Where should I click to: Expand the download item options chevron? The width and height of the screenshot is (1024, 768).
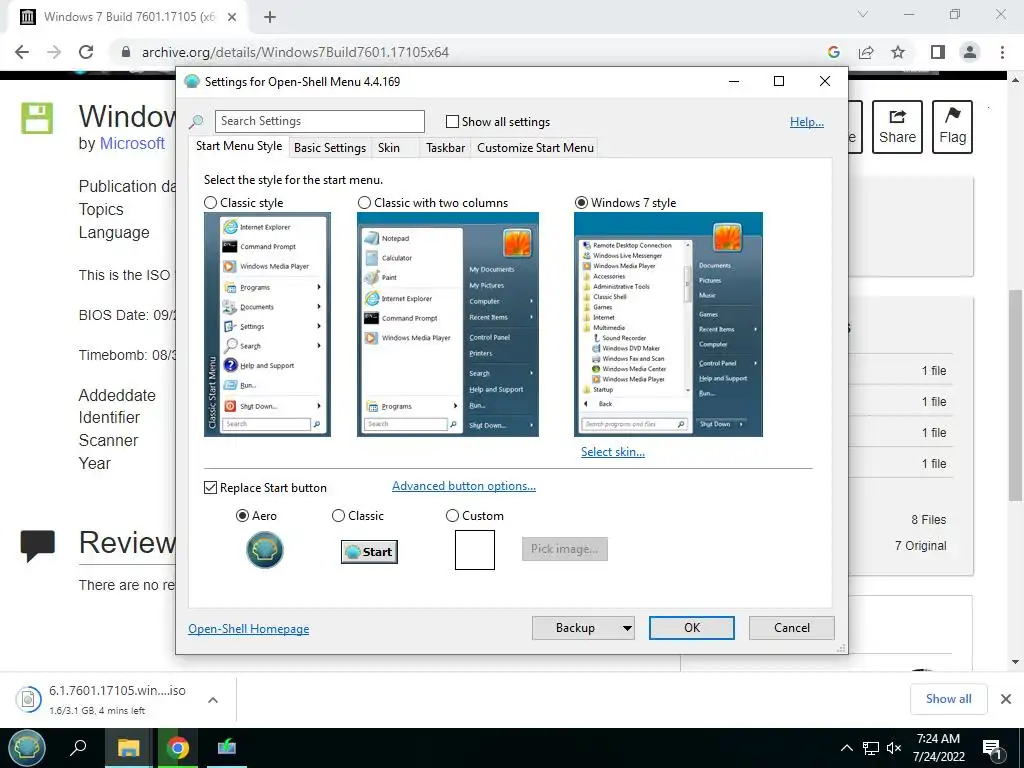point(212,699)
